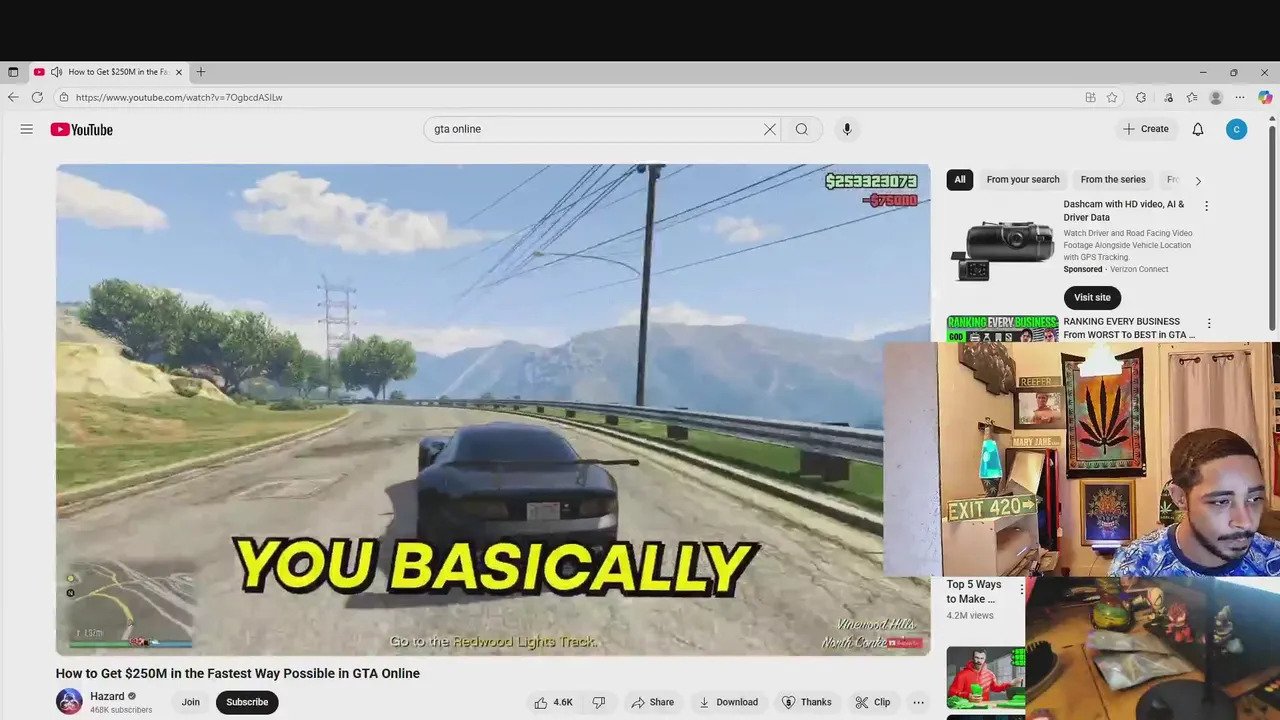This screenshot has height=720, width=1280.
Task: Select the From your search chip
Action: [1023, 180]
